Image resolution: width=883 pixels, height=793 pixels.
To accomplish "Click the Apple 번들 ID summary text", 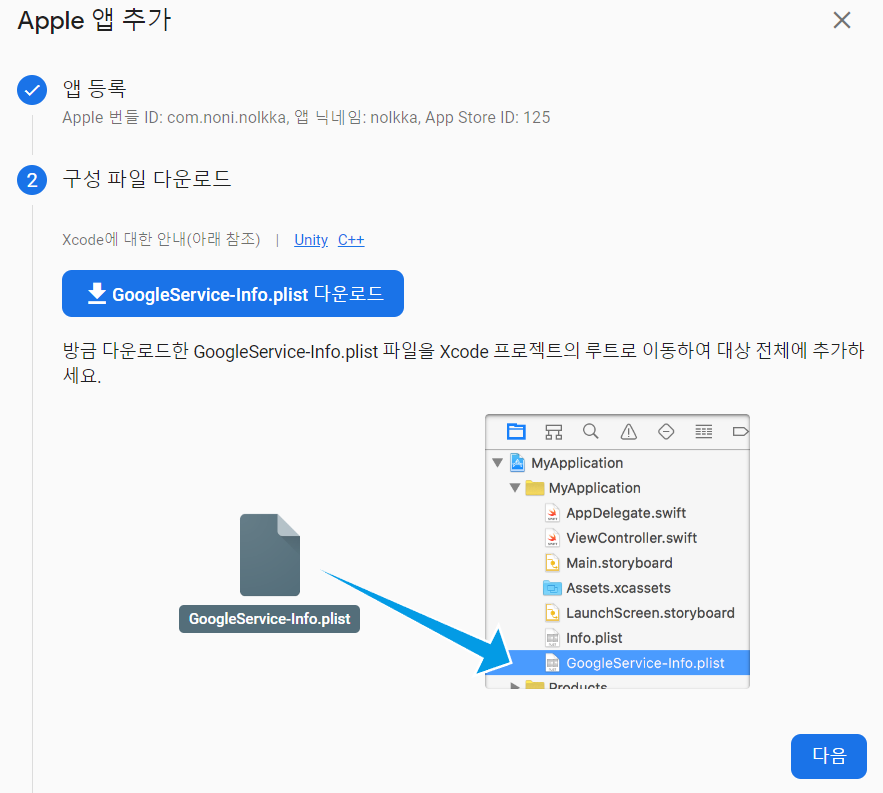I will (306, 117).
